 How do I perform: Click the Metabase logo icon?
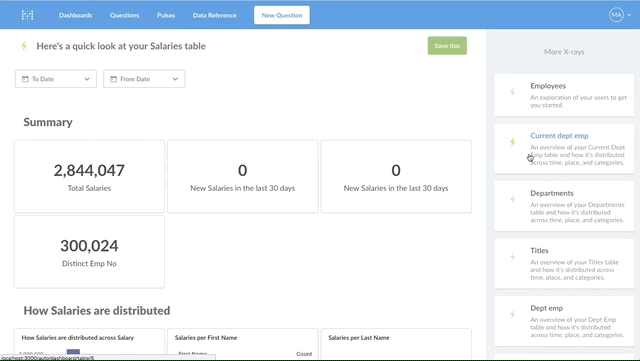pyautogui.click(x=27, y=15)
